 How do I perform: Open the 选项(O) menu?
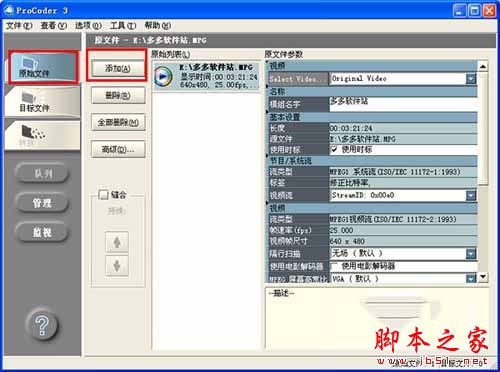tap(88, 26)
